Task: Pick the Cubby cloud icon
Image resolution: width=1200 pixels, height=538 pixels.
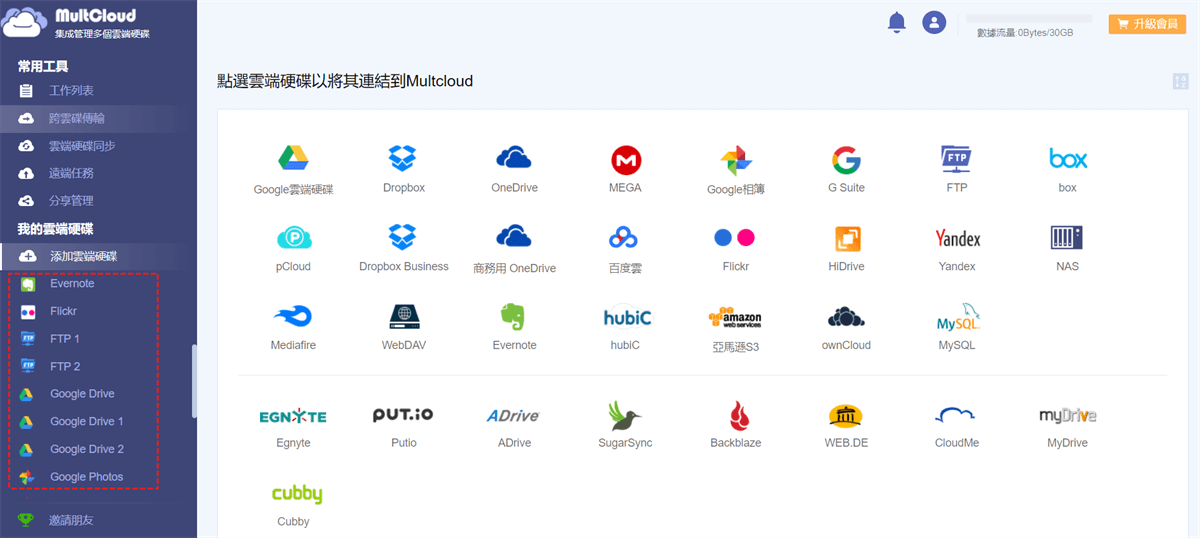Action: coord(297,494)
